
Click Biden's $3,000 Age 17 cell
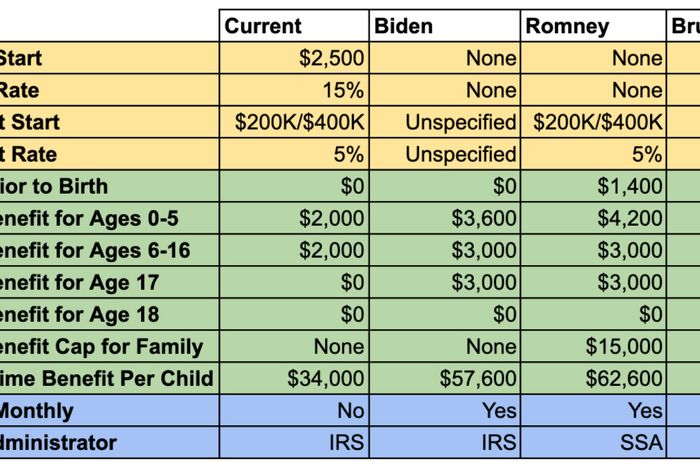coord(444,282)
